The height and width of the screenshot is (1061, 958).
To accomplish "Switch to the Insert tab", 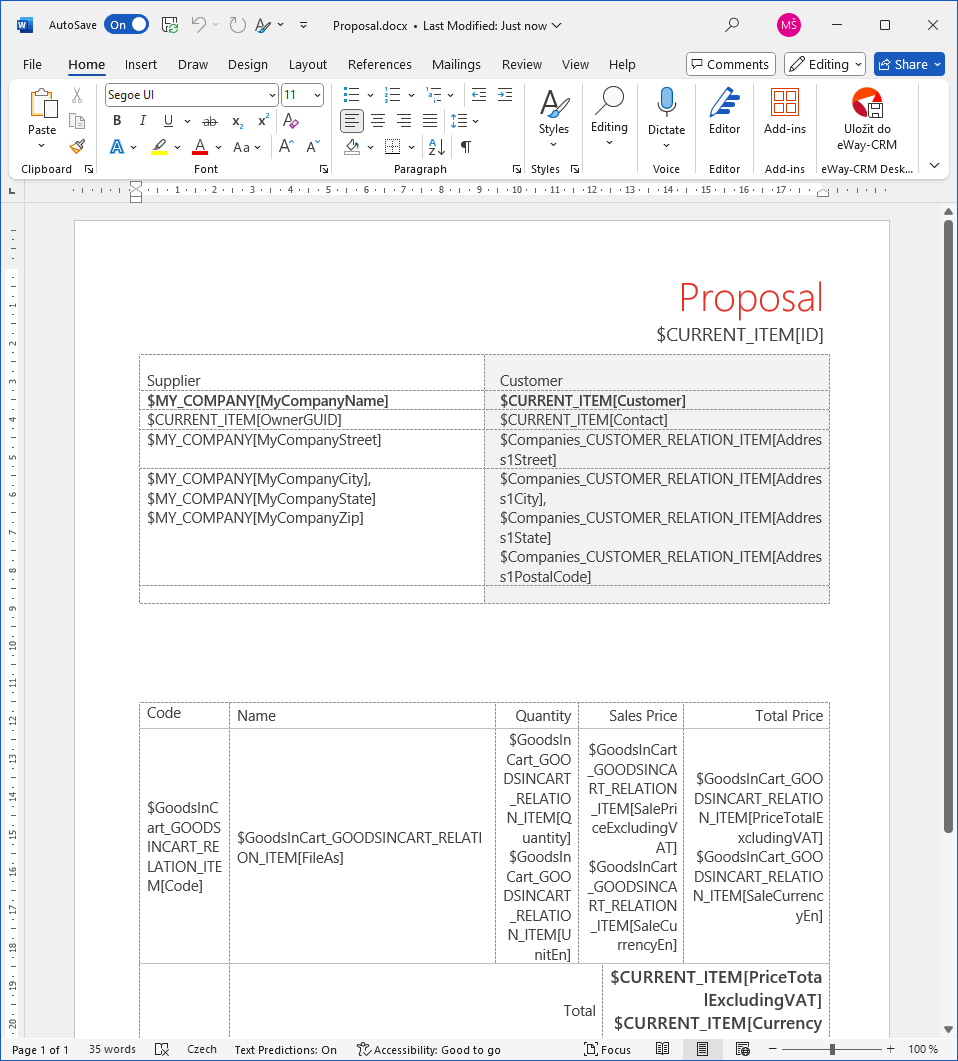I will coord(140,64).
